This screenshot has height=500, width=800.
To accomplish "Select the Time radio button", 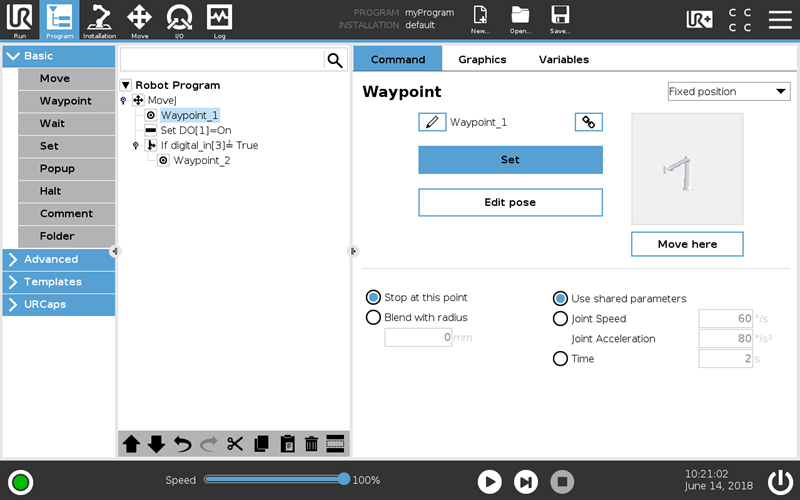I will click(560, 358).
